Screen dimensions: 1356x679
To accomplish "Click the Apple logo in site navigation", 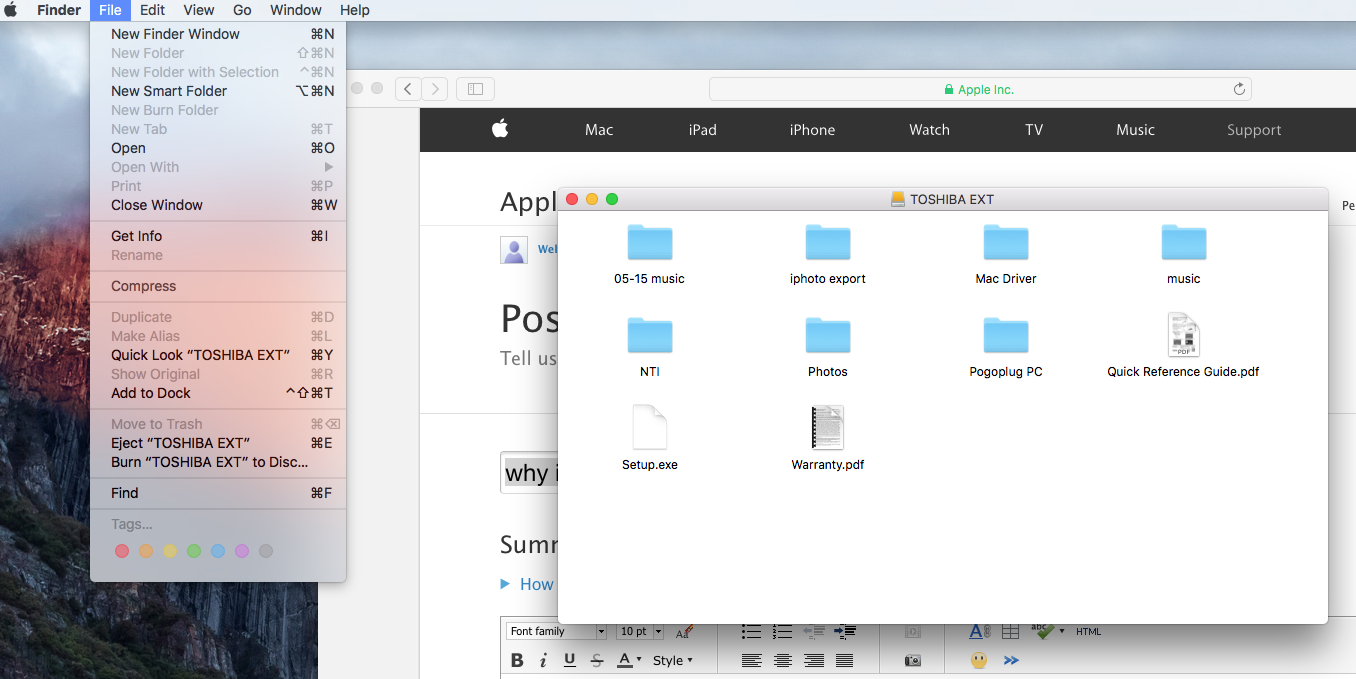I will point(500,129).
